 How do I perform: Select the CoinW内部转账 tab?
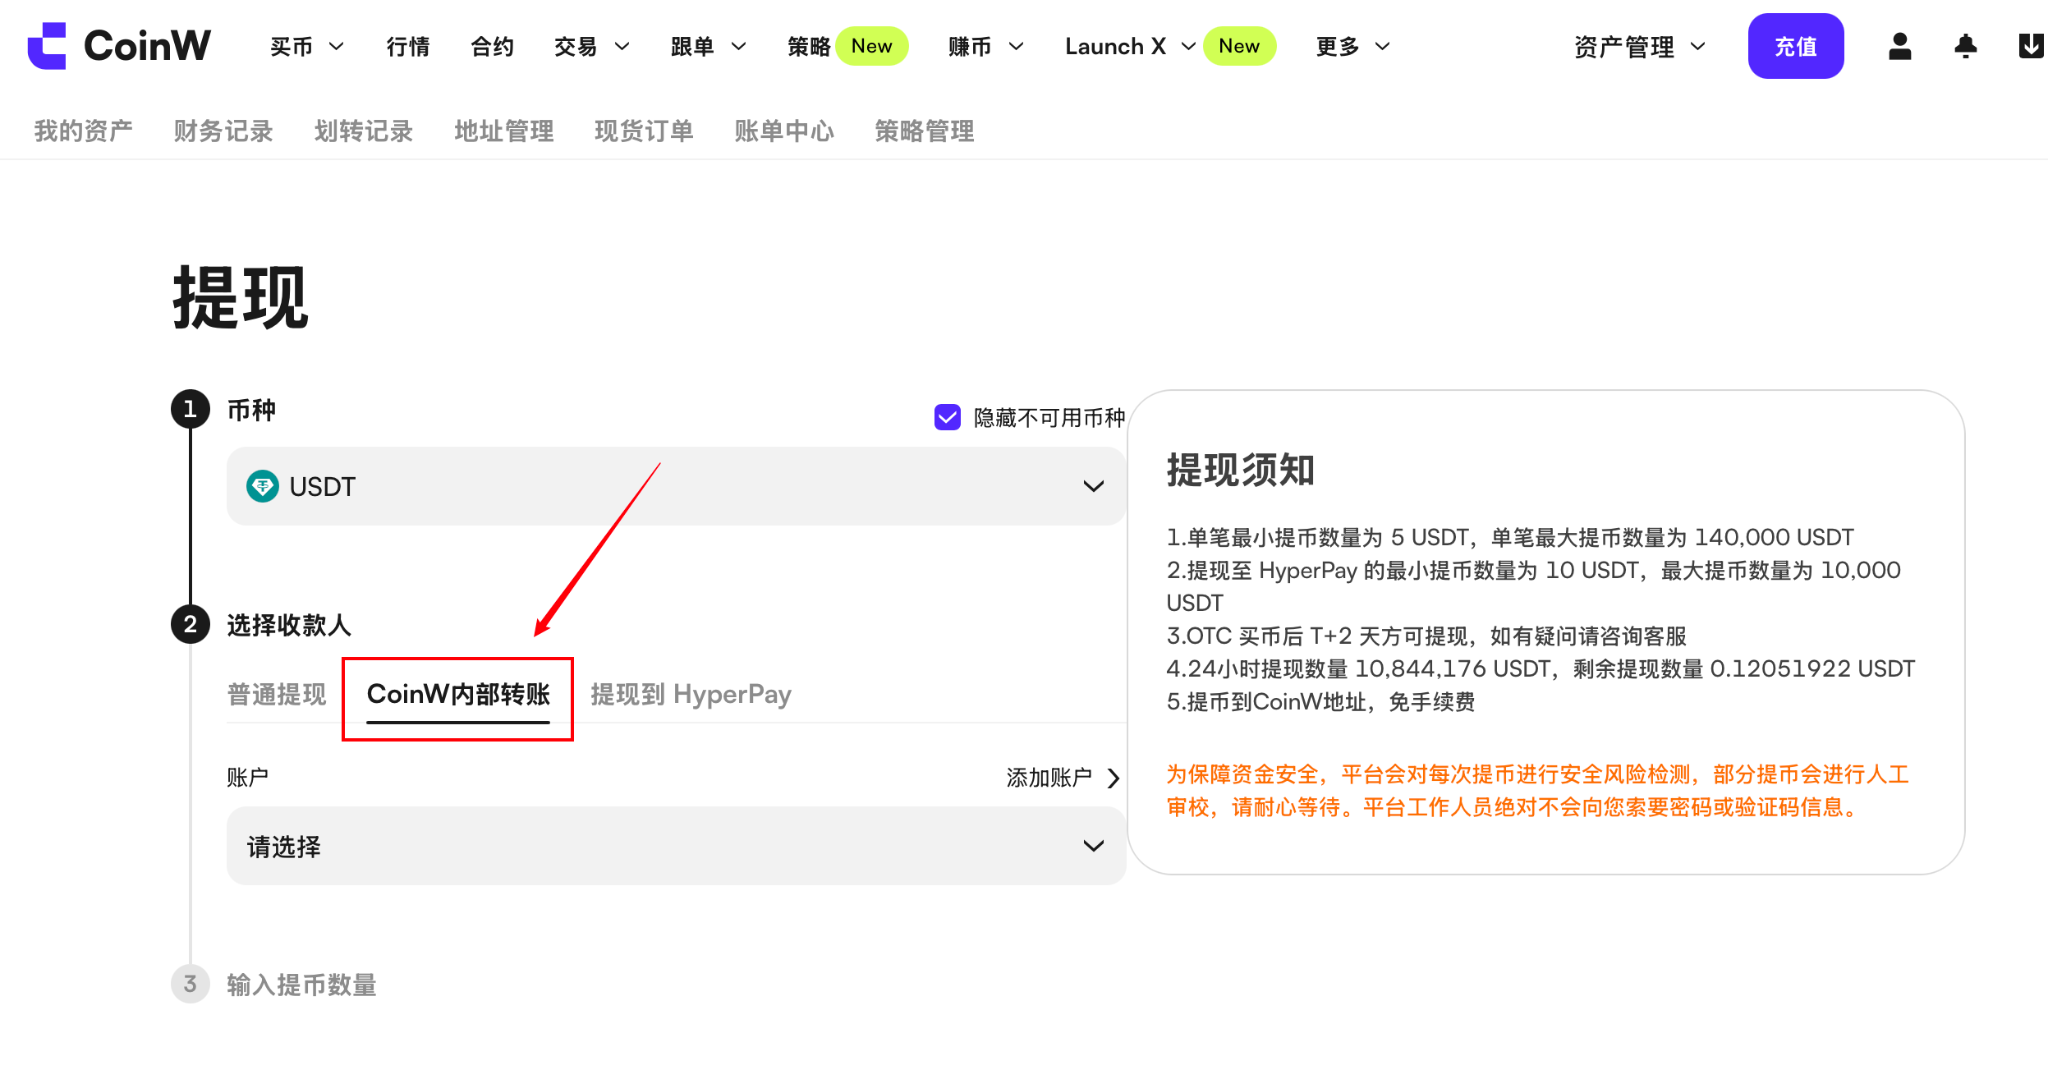[x=458, y=694]
